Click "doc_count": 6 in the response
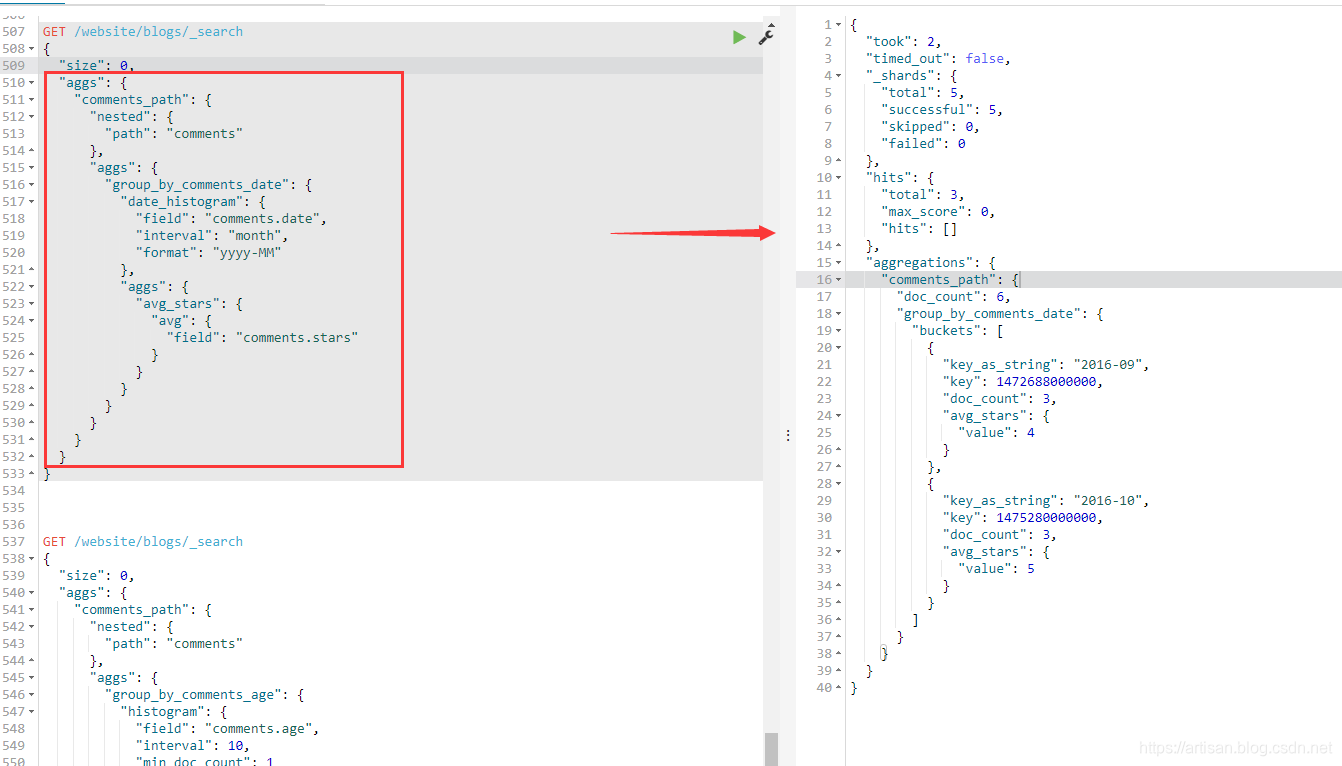Image resolution: width=1342 pixels, height=766 pixels. [x=954, y=296]
